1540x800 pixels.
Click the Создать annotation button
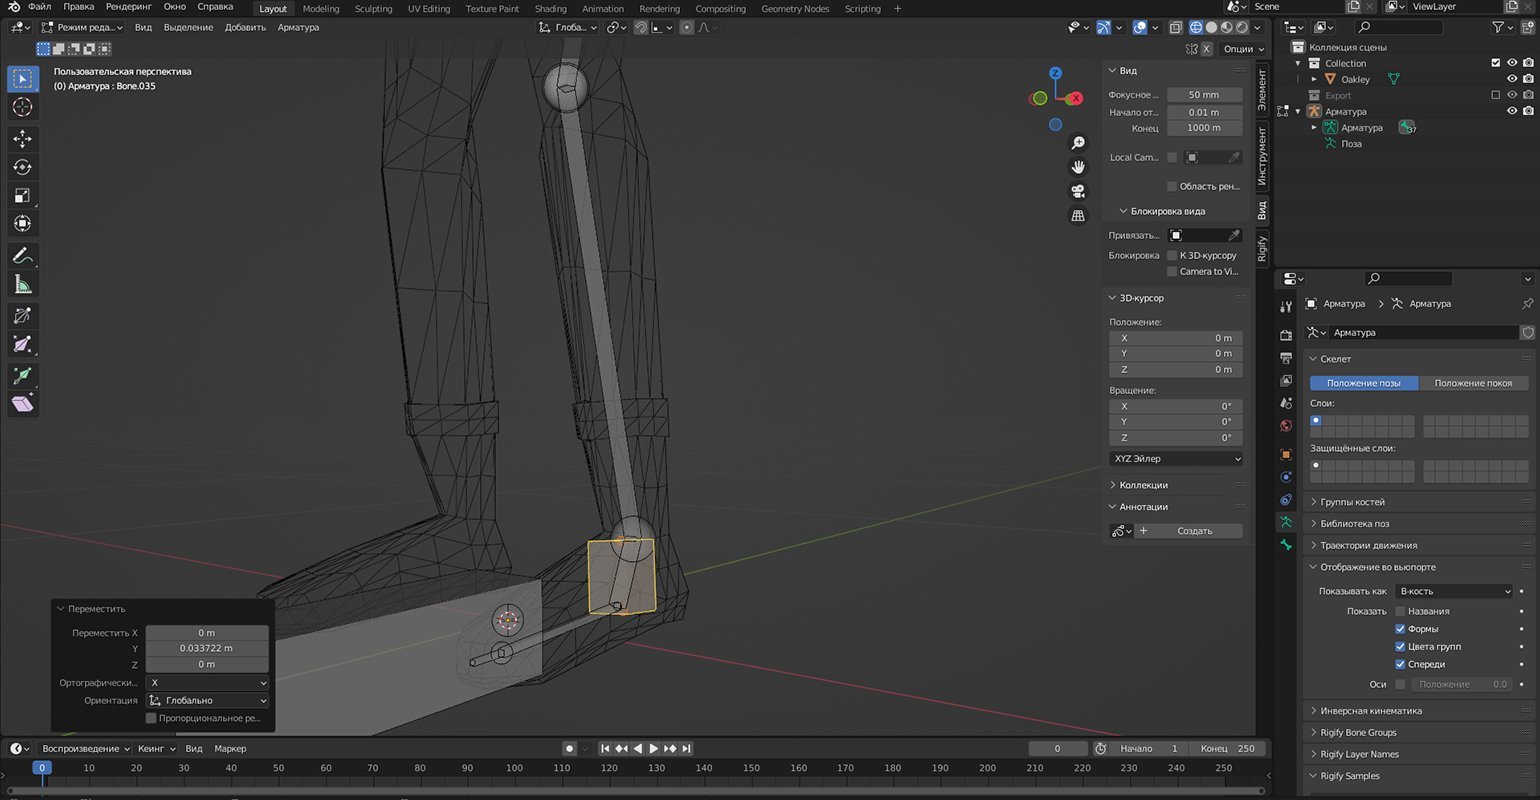point(1194,531)
